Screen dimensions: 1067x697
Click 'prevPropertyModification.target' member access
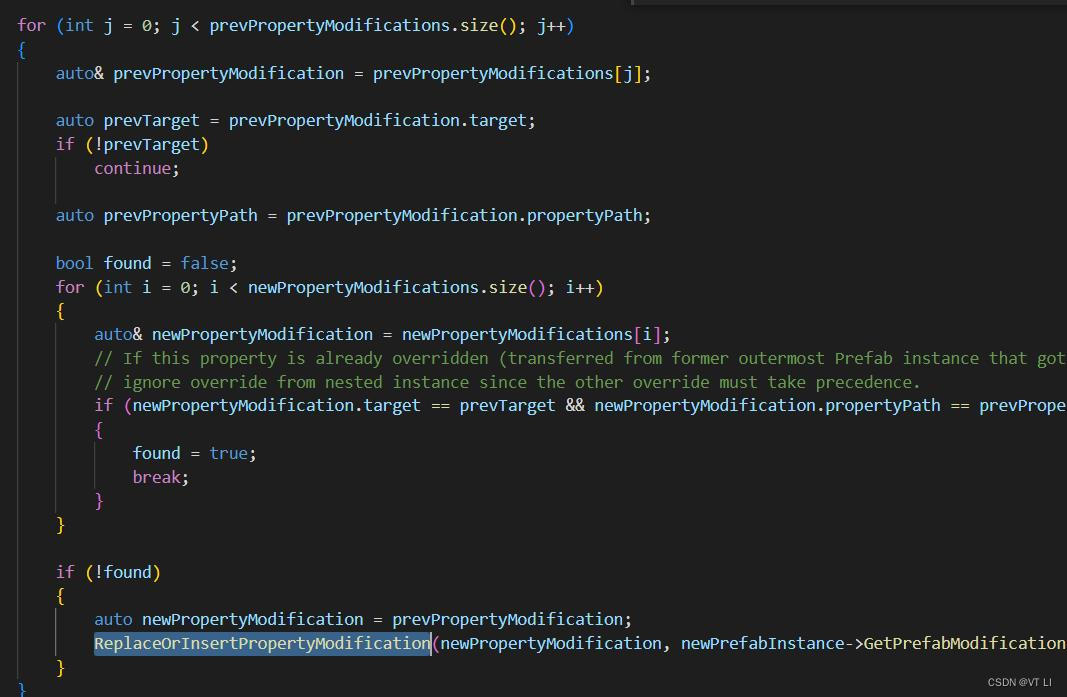[x=378, y=120]
